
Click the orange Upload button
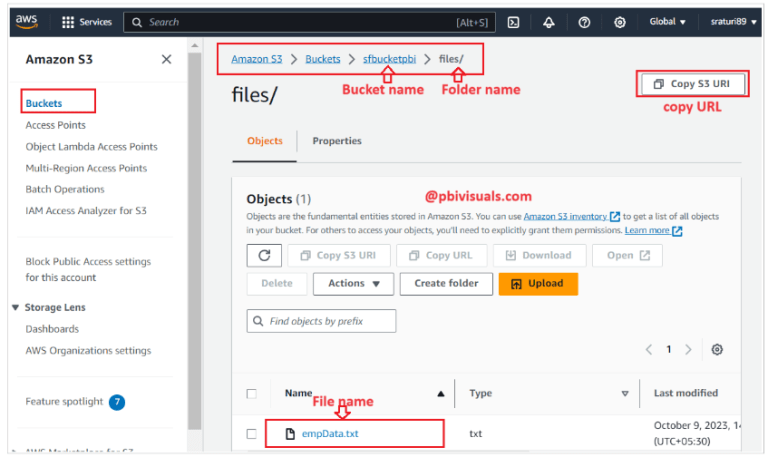pos(538,284)
